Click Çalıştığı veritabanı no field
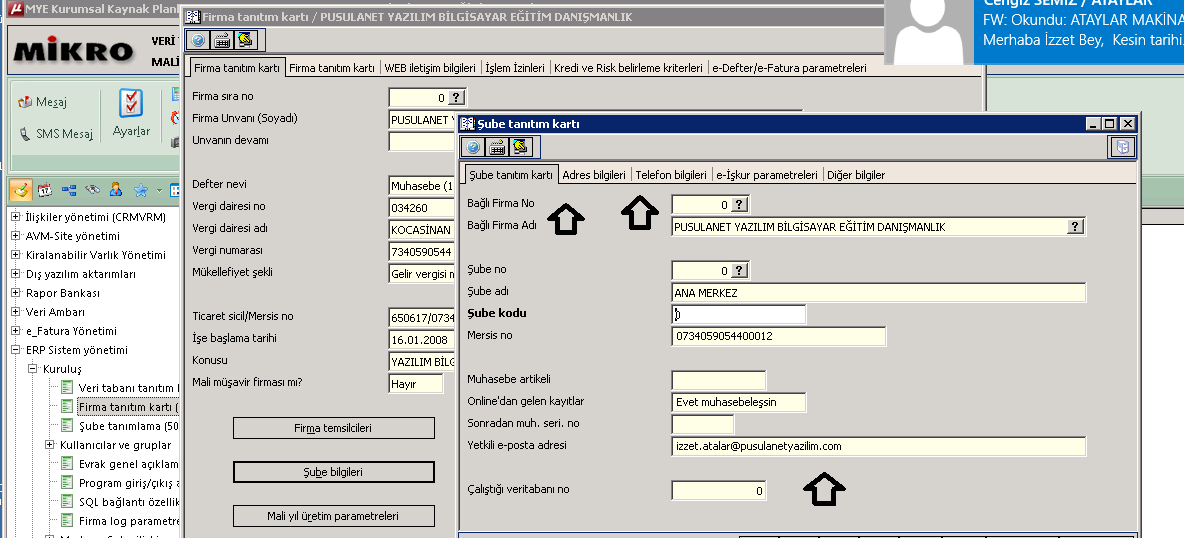The image size is (1184, 538). 718,490
